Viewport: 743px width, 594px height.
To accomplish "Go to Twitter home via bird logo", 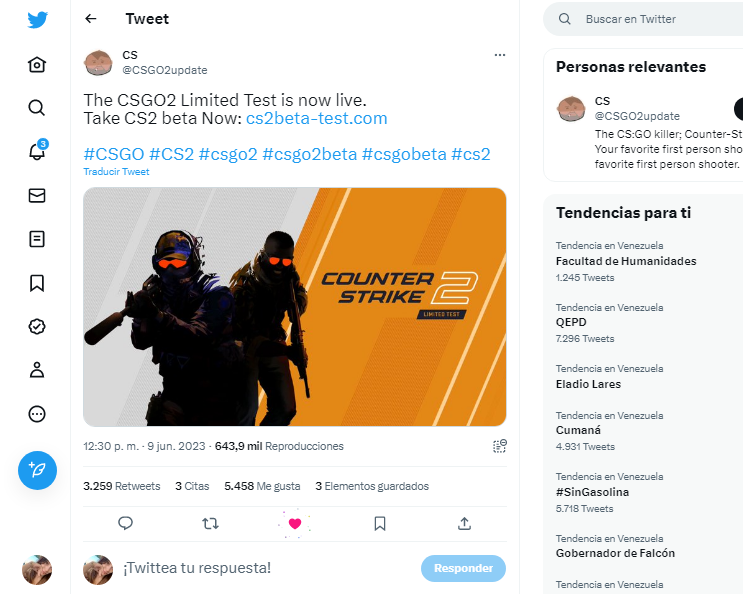I will coord(37,20).
